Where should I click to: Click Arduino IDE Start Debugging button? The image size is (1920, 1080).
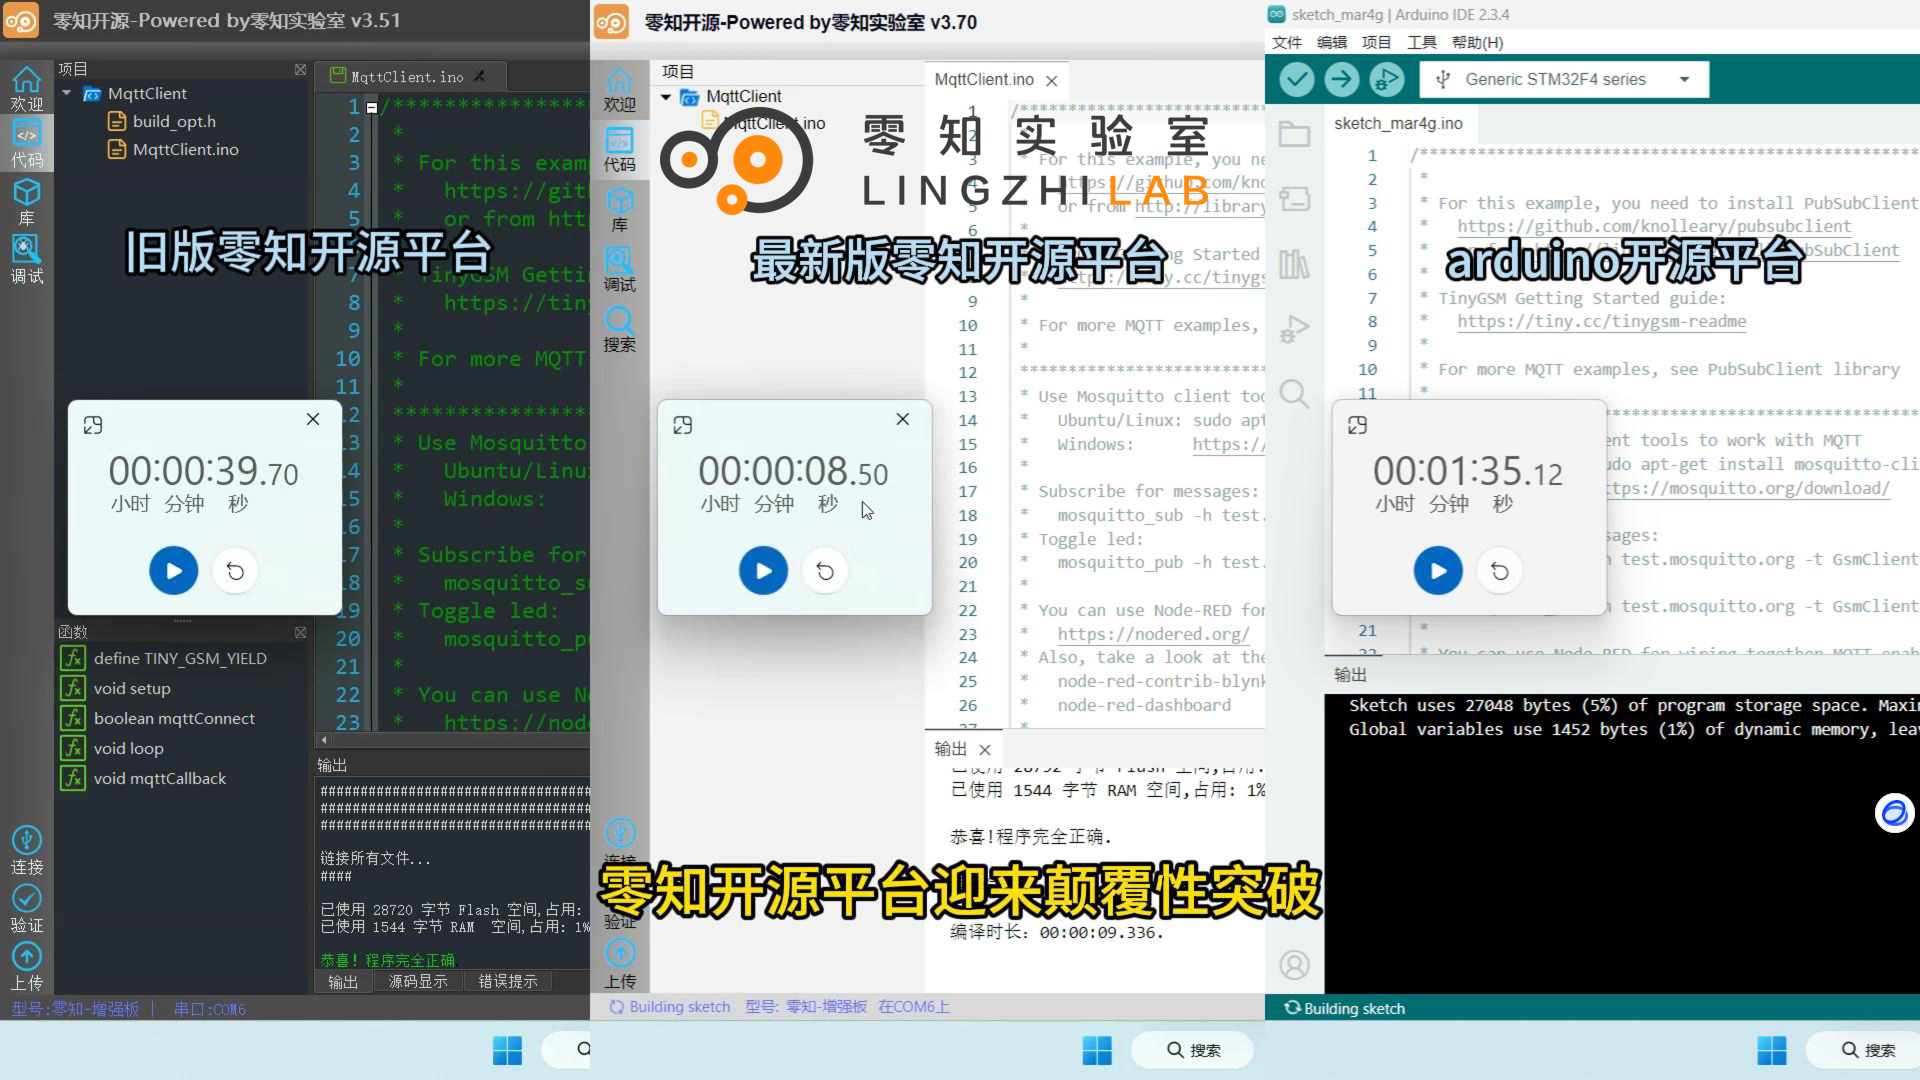(x=1387, y=79)
